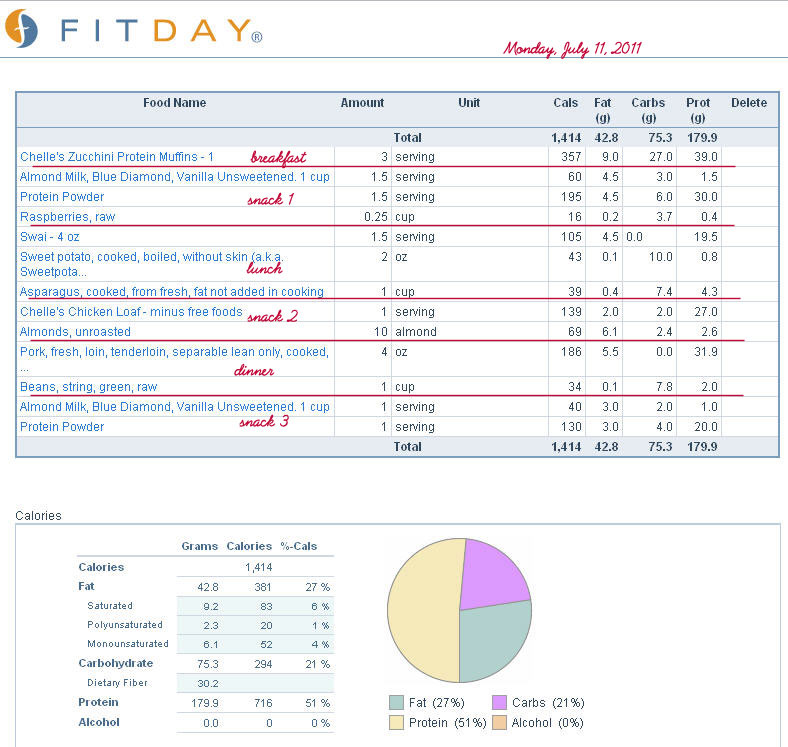
Task: Click the 381 fat calories value
Action: coord(263,587)
